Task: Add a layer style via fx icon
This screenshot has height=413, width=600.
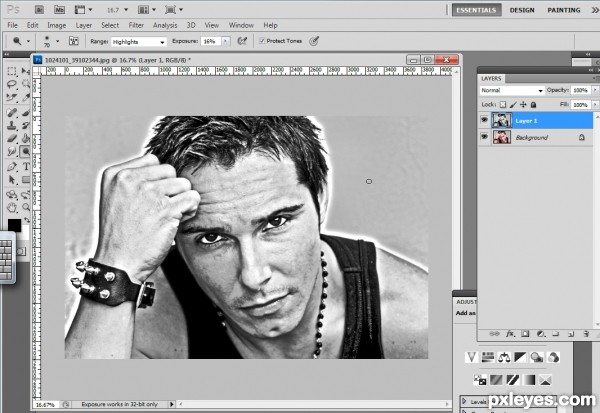Action: coord(510,334)
